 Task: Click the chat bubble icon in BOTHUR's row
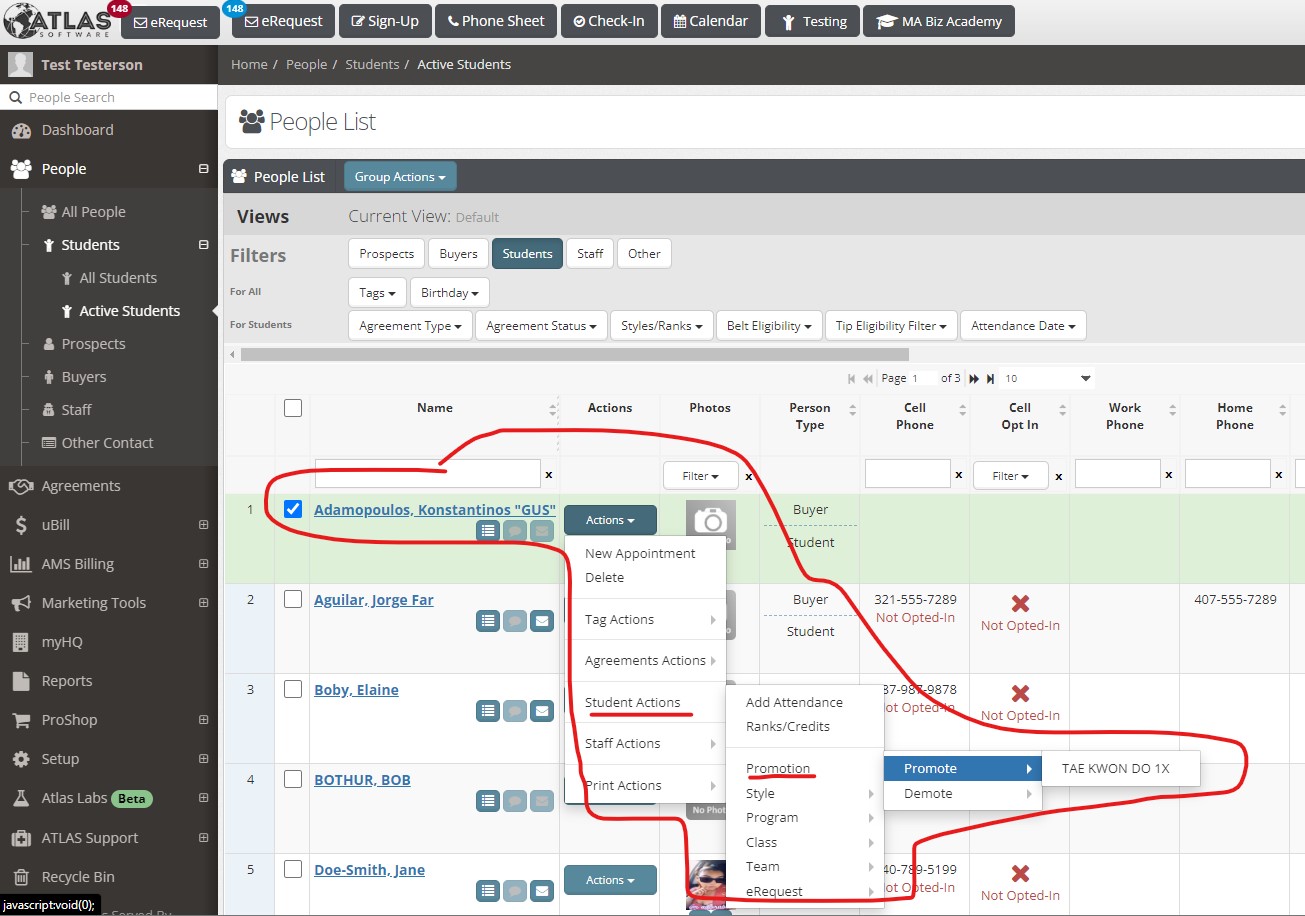click(514, 801)
